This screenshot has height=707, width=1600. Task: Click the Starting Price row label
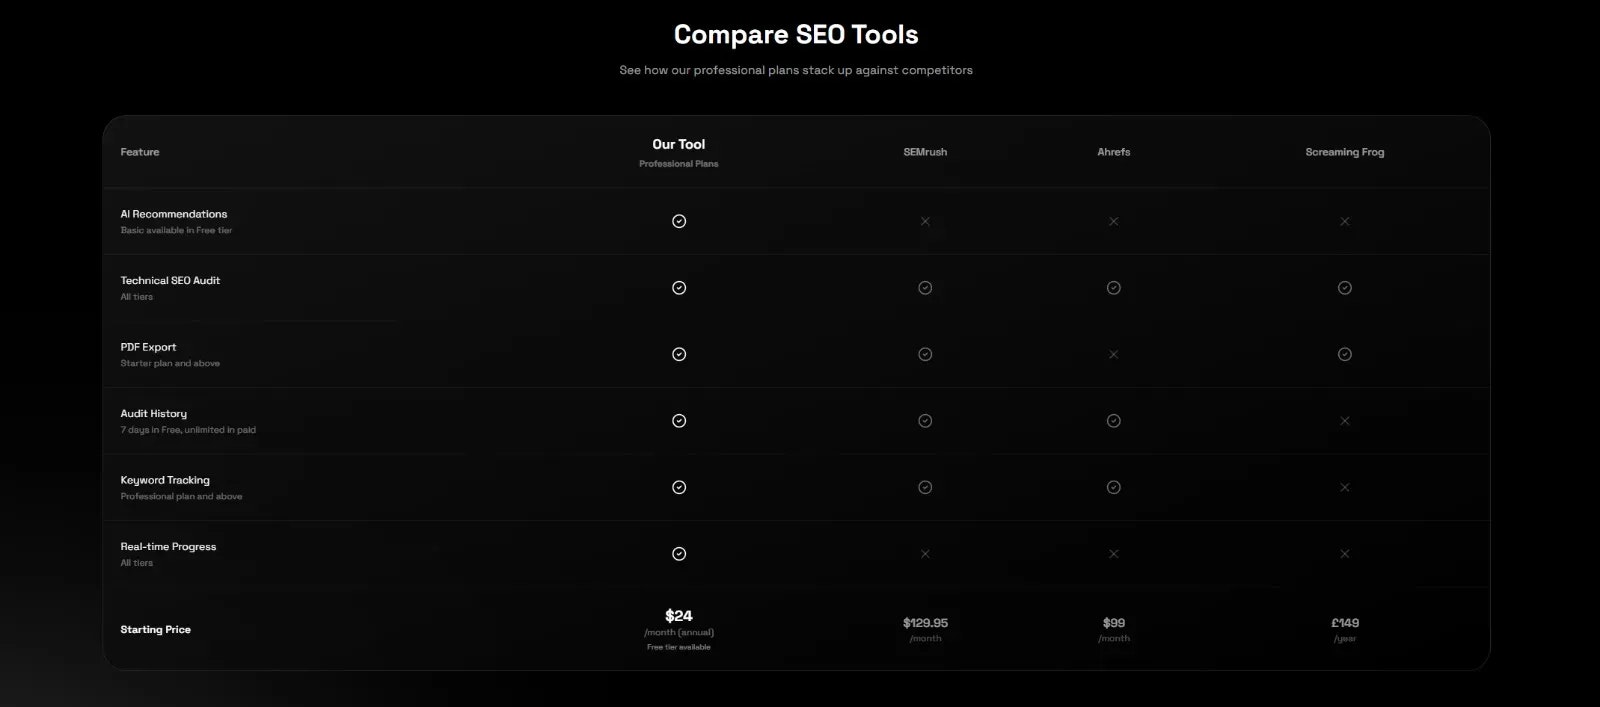click(155, 630)
